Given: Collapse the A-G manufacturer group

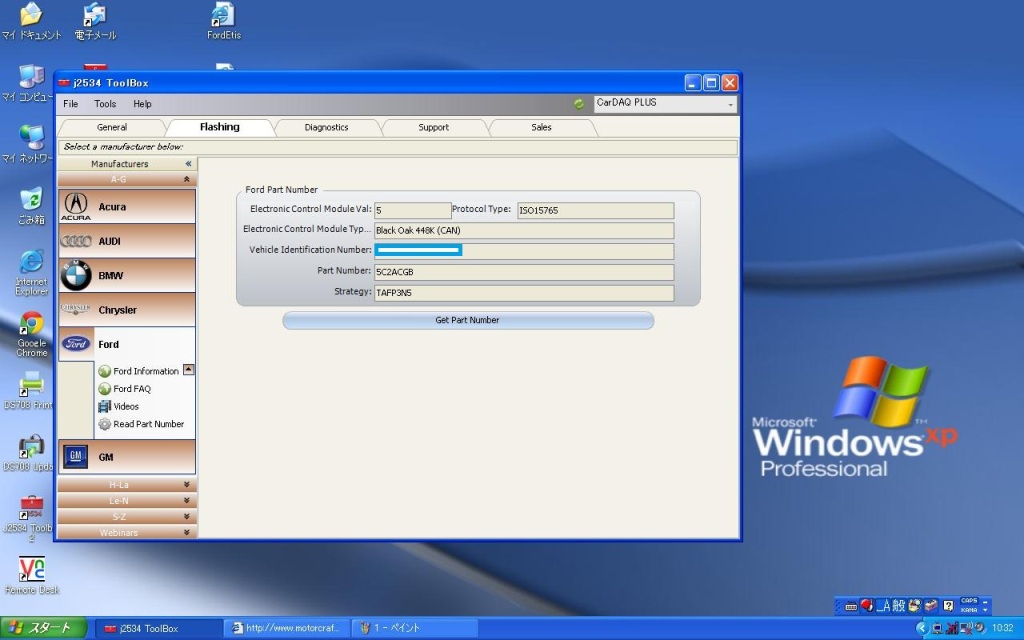Looking at the screenshot, I should tap(187, 179).
